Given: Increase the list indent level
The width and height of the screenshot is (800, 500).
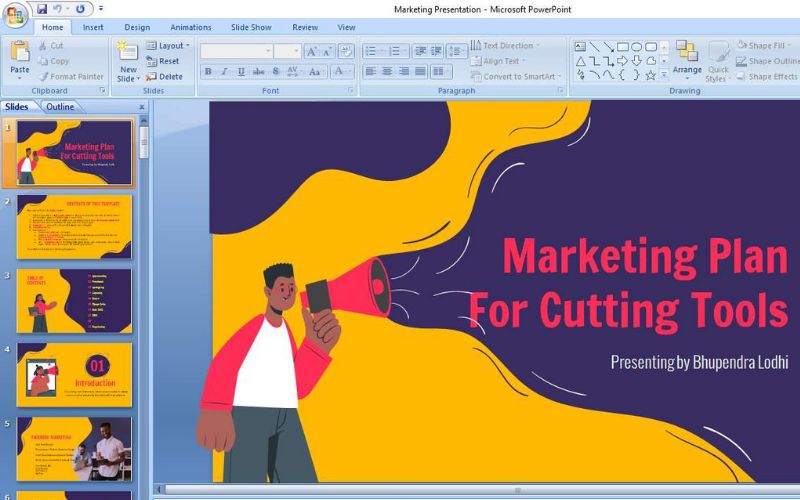Looking at the screenshot, I should point(436,51).
